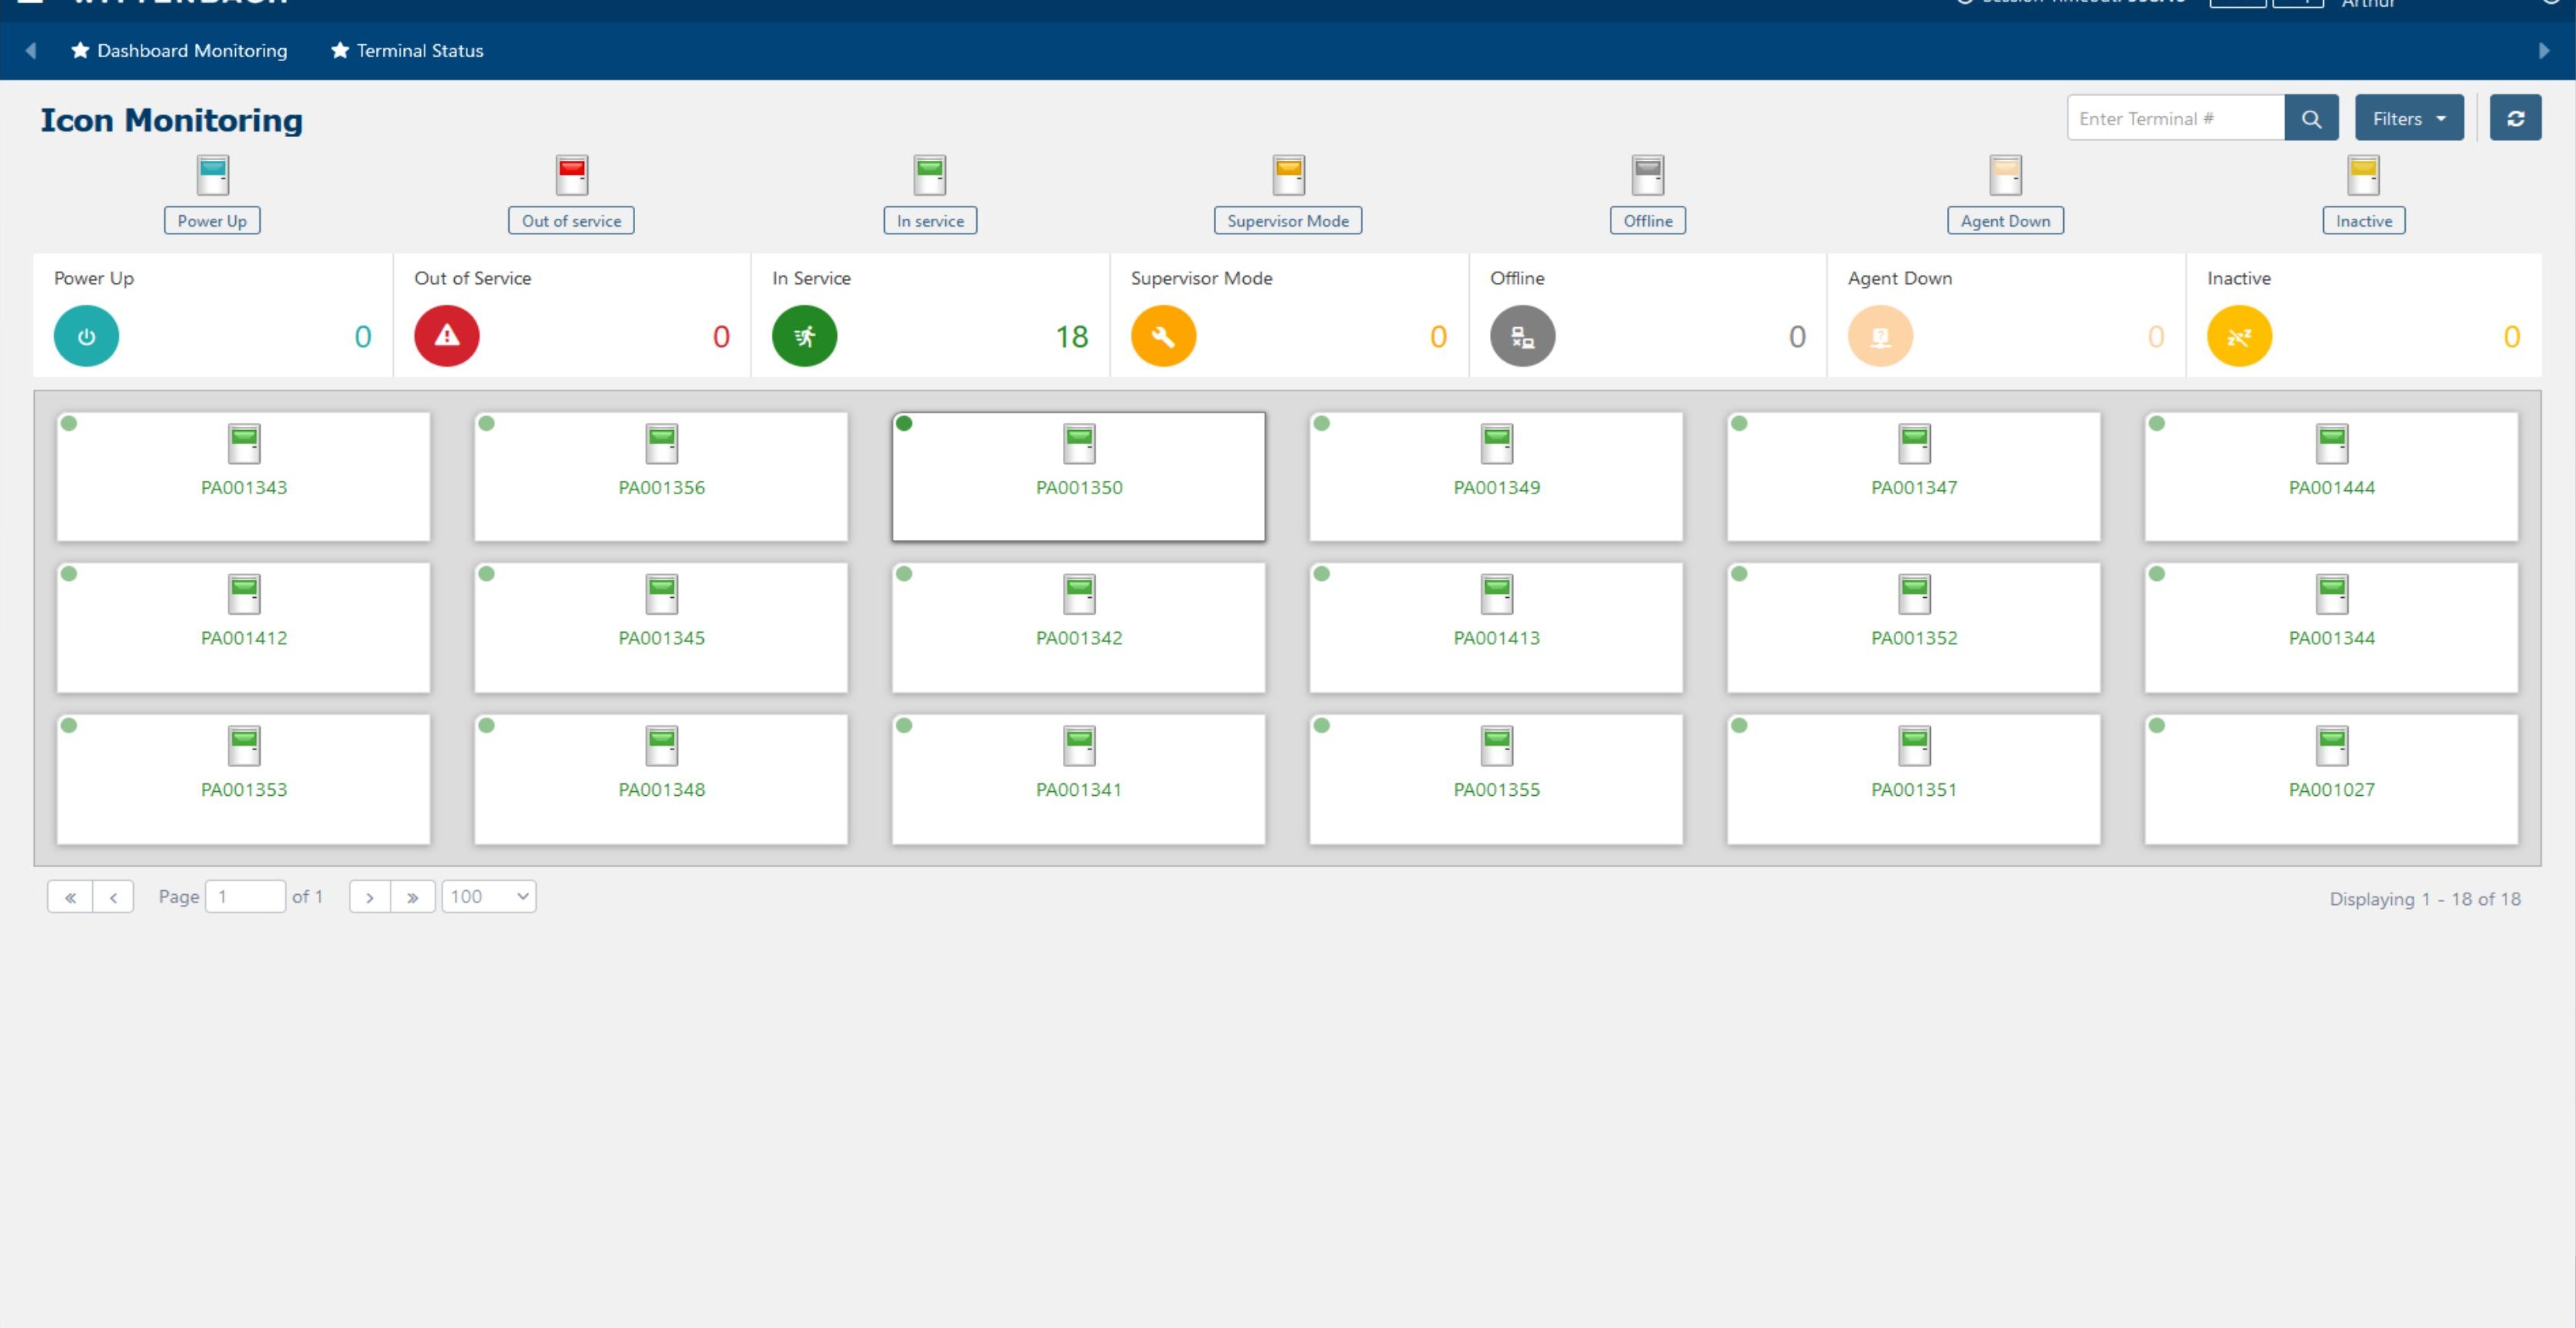Click terminal icon for PA001444
Image resolution: width=2576 pixels, height=1328 pixels.
(x=2332, y=444)
